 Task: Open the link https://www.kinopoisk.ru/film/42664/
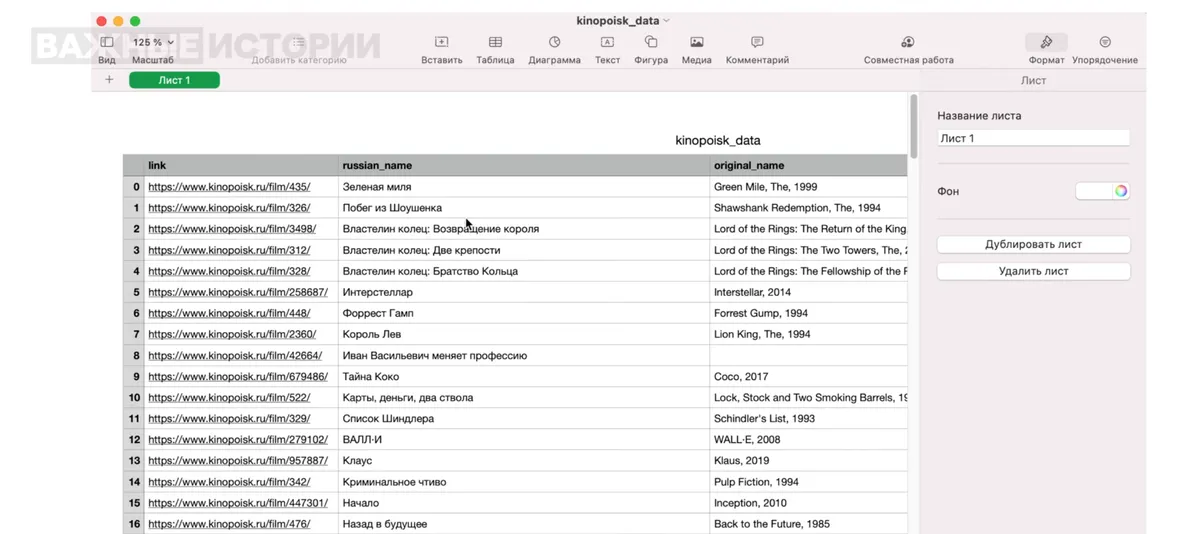235,356
